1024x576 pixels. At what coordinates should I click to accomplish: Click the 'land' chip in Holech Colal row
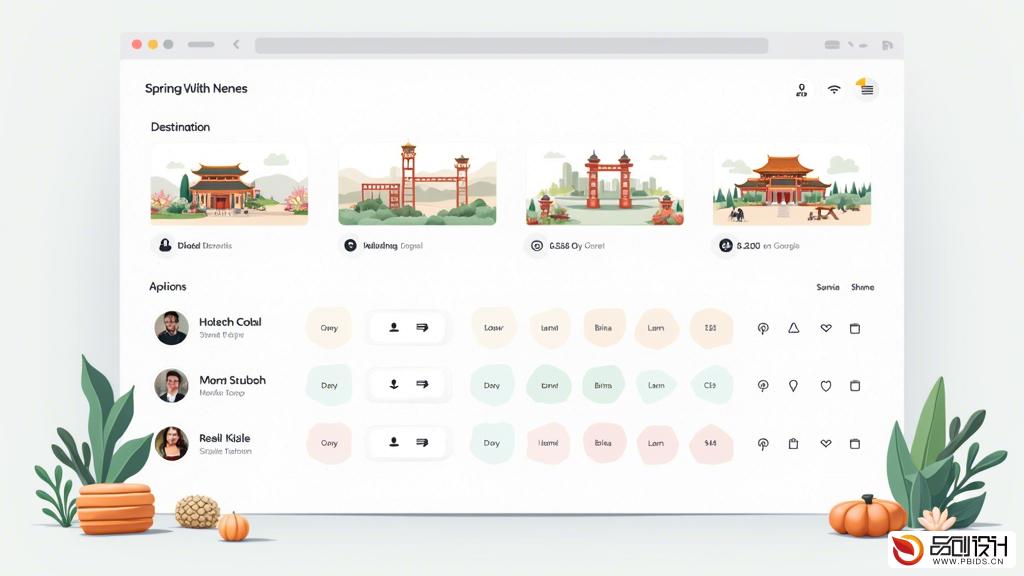[x=549, y=327]
